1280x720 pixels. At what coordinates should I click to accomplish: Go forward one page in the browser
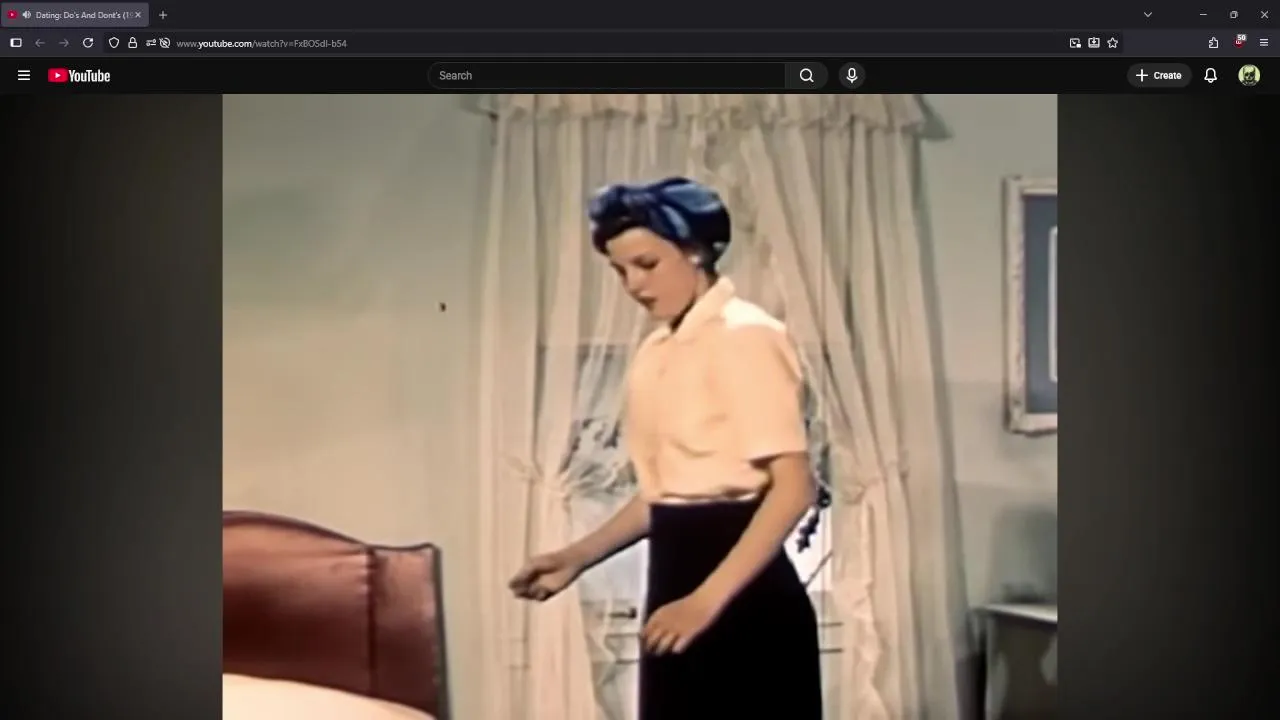(64, 43)
